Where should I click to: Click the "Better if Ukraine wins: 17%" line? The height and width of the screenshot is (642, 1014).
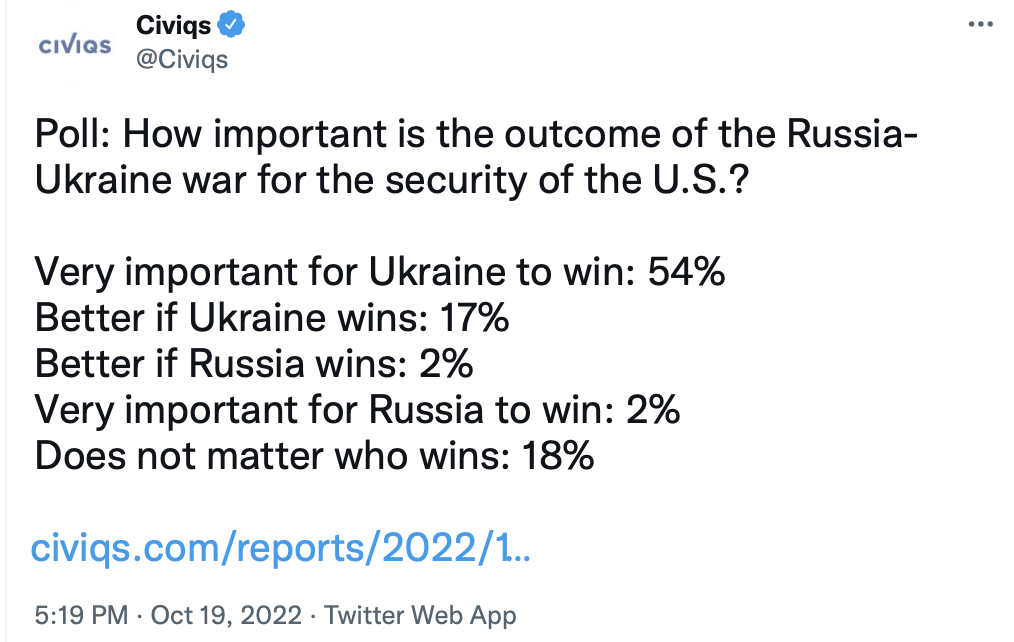(x=272, y=319)
